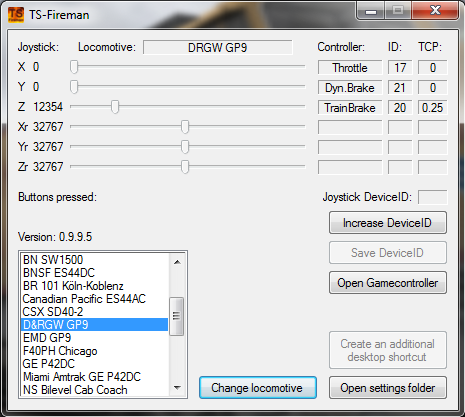Click the Zr axis slider thumb
Viewport: 465px width, 417px height.
[185, 167]
